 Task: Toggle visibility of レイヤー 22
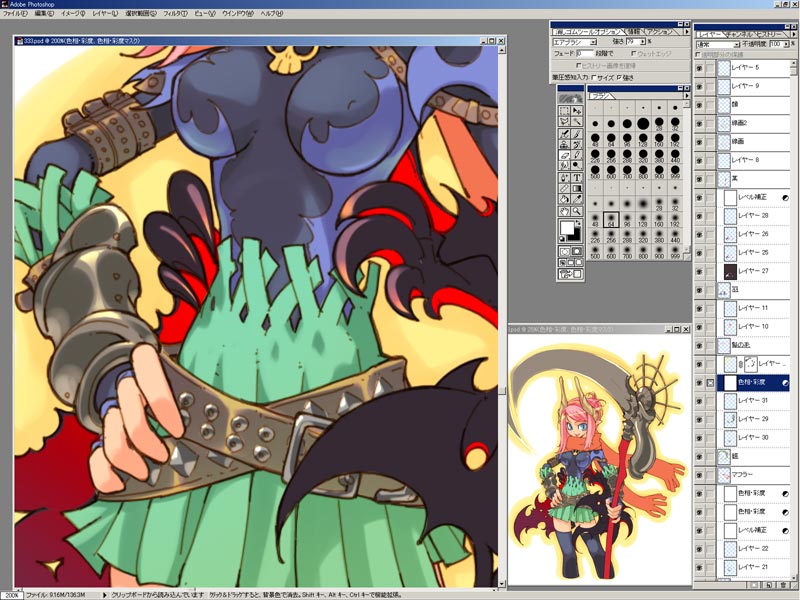click(699, 549)
